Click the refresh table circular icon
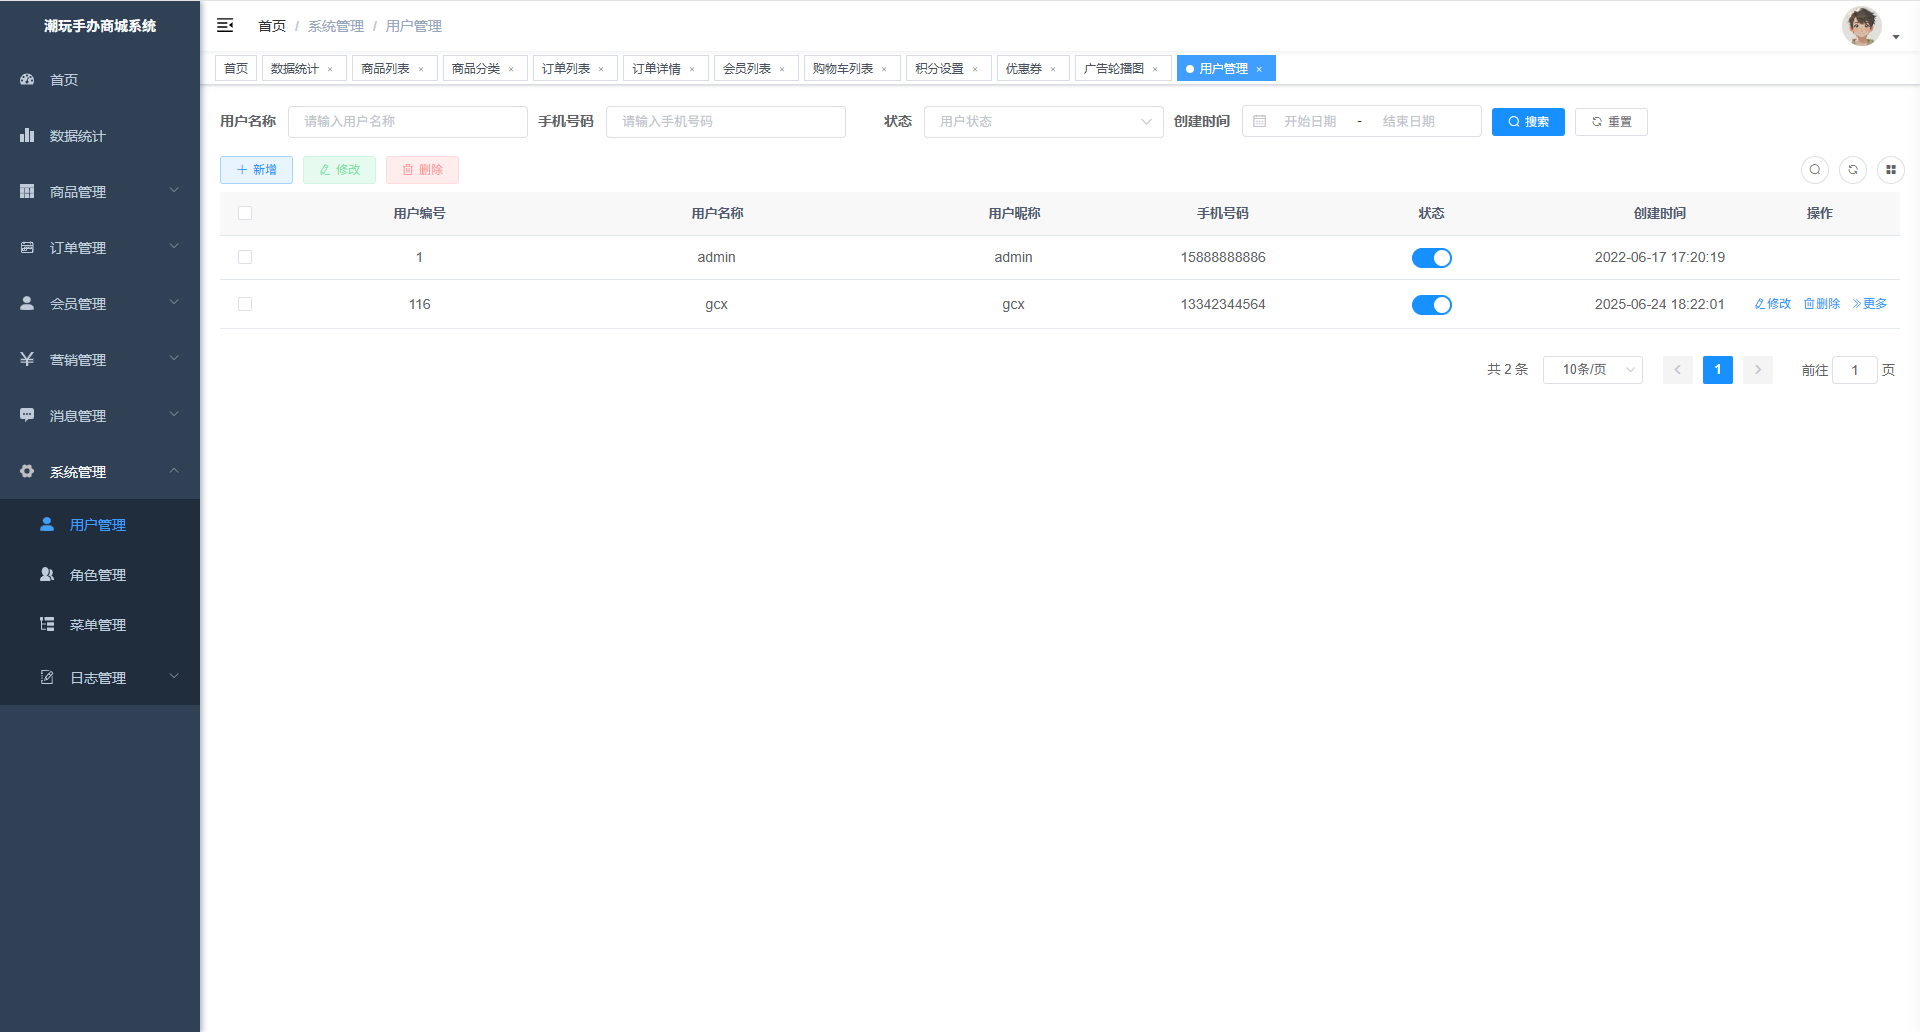1920x1032 pixels. [x=1852, y=170]
